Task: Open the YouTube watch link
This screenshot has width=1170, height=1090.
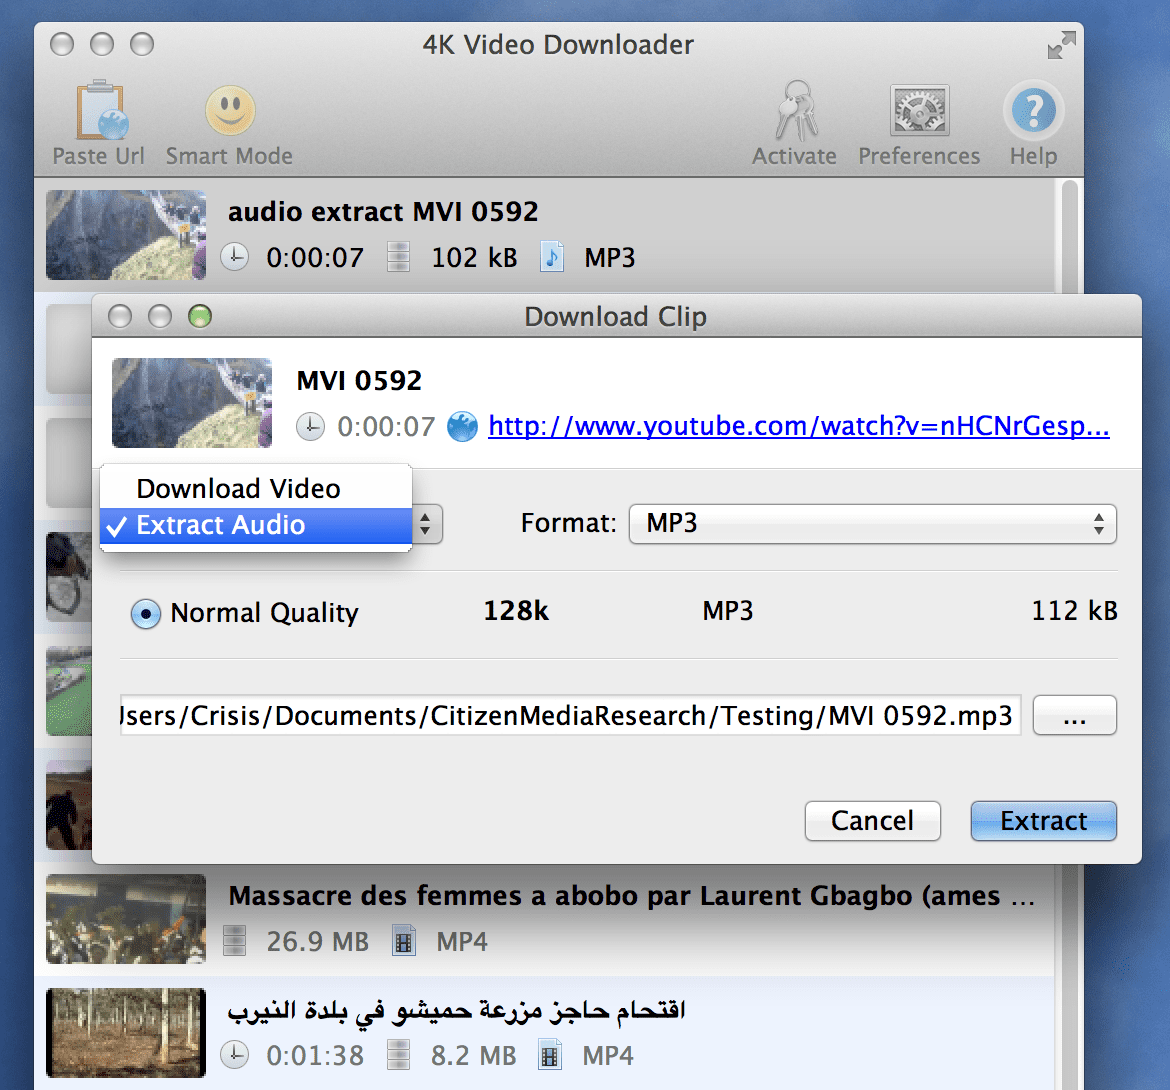Action: (x=798, y=426)
